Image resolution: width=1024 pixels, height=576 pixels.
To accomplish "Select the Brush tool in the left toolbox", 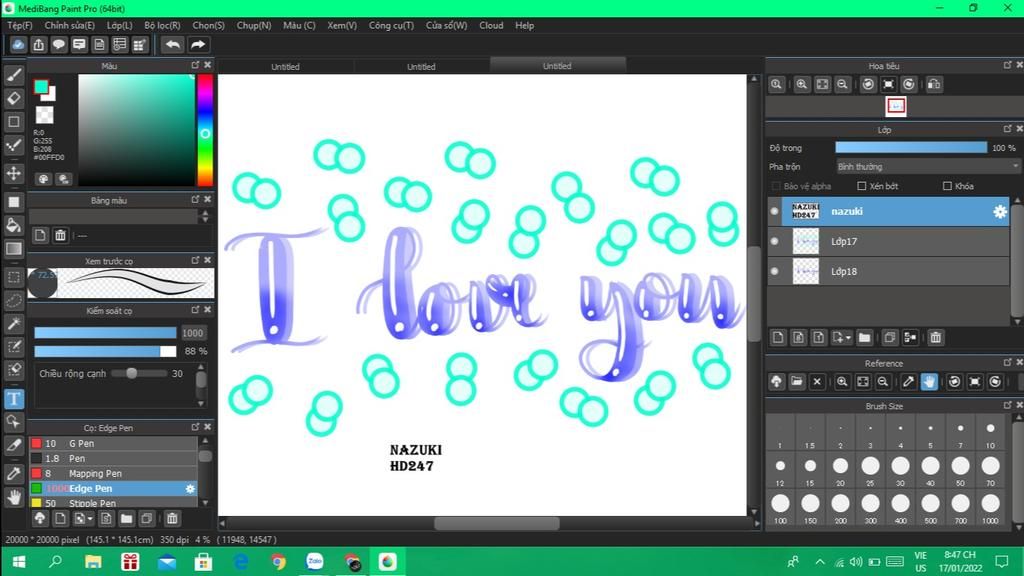I will coord(14,75).
